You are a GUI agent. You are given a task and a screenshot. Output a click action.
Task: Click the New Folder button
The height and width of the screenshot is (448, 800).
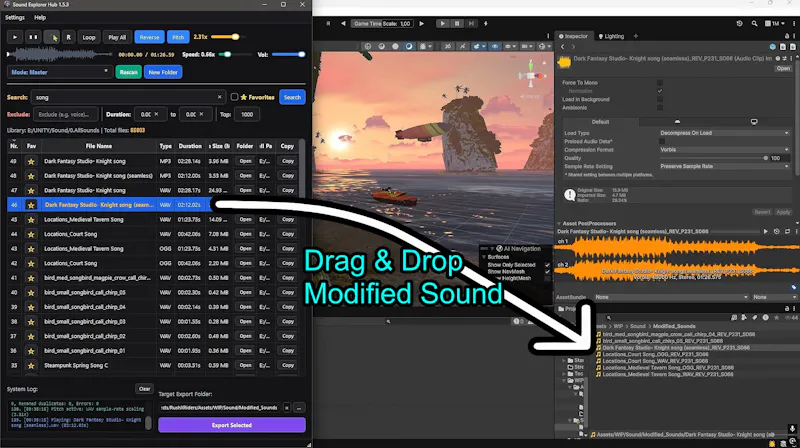point(163,72)
